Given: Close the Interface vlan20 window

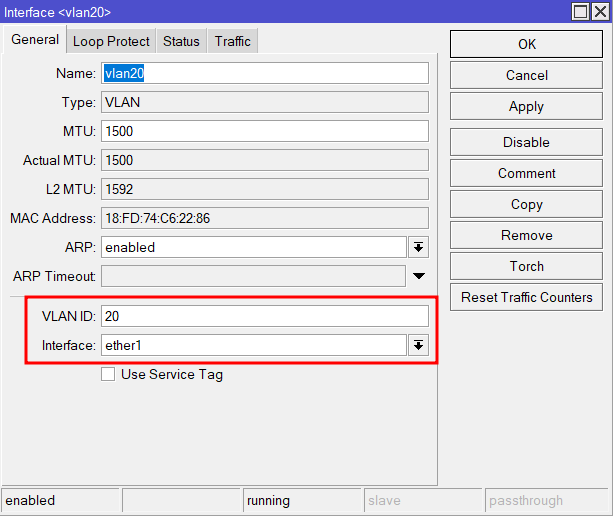Looking at the screenshot, I should [x=600, y=11].
